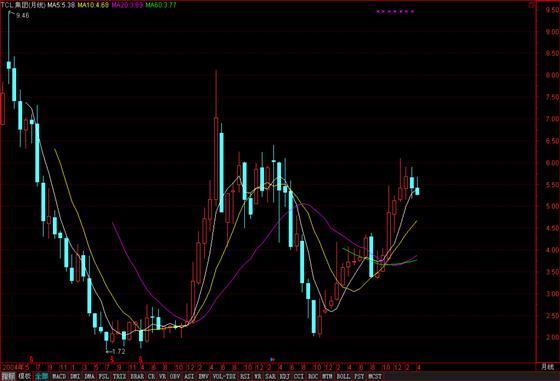Show the VOL-TDX volume indicator
Screen dimensions: 560x381
(x=224, y=376)
